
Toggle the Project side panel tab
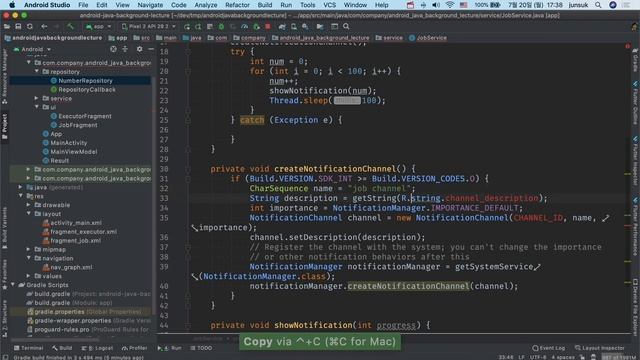tap(4, 126)
